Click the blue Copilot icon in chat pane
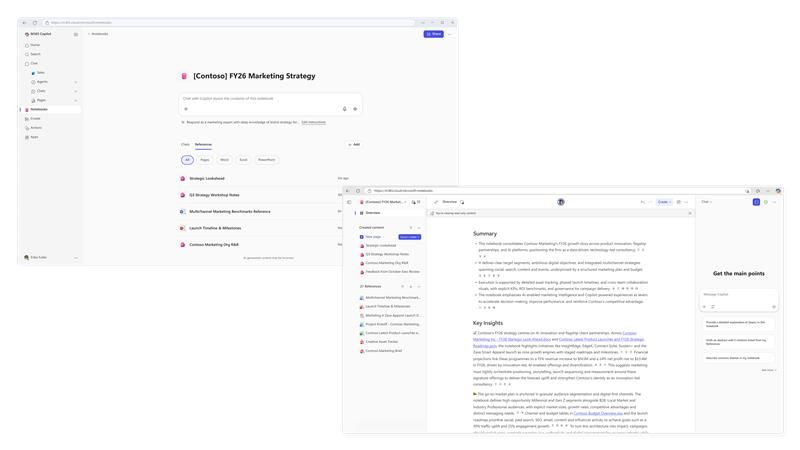Image resolution: width=800 pixels, height=450 pixels. [756, 202]
